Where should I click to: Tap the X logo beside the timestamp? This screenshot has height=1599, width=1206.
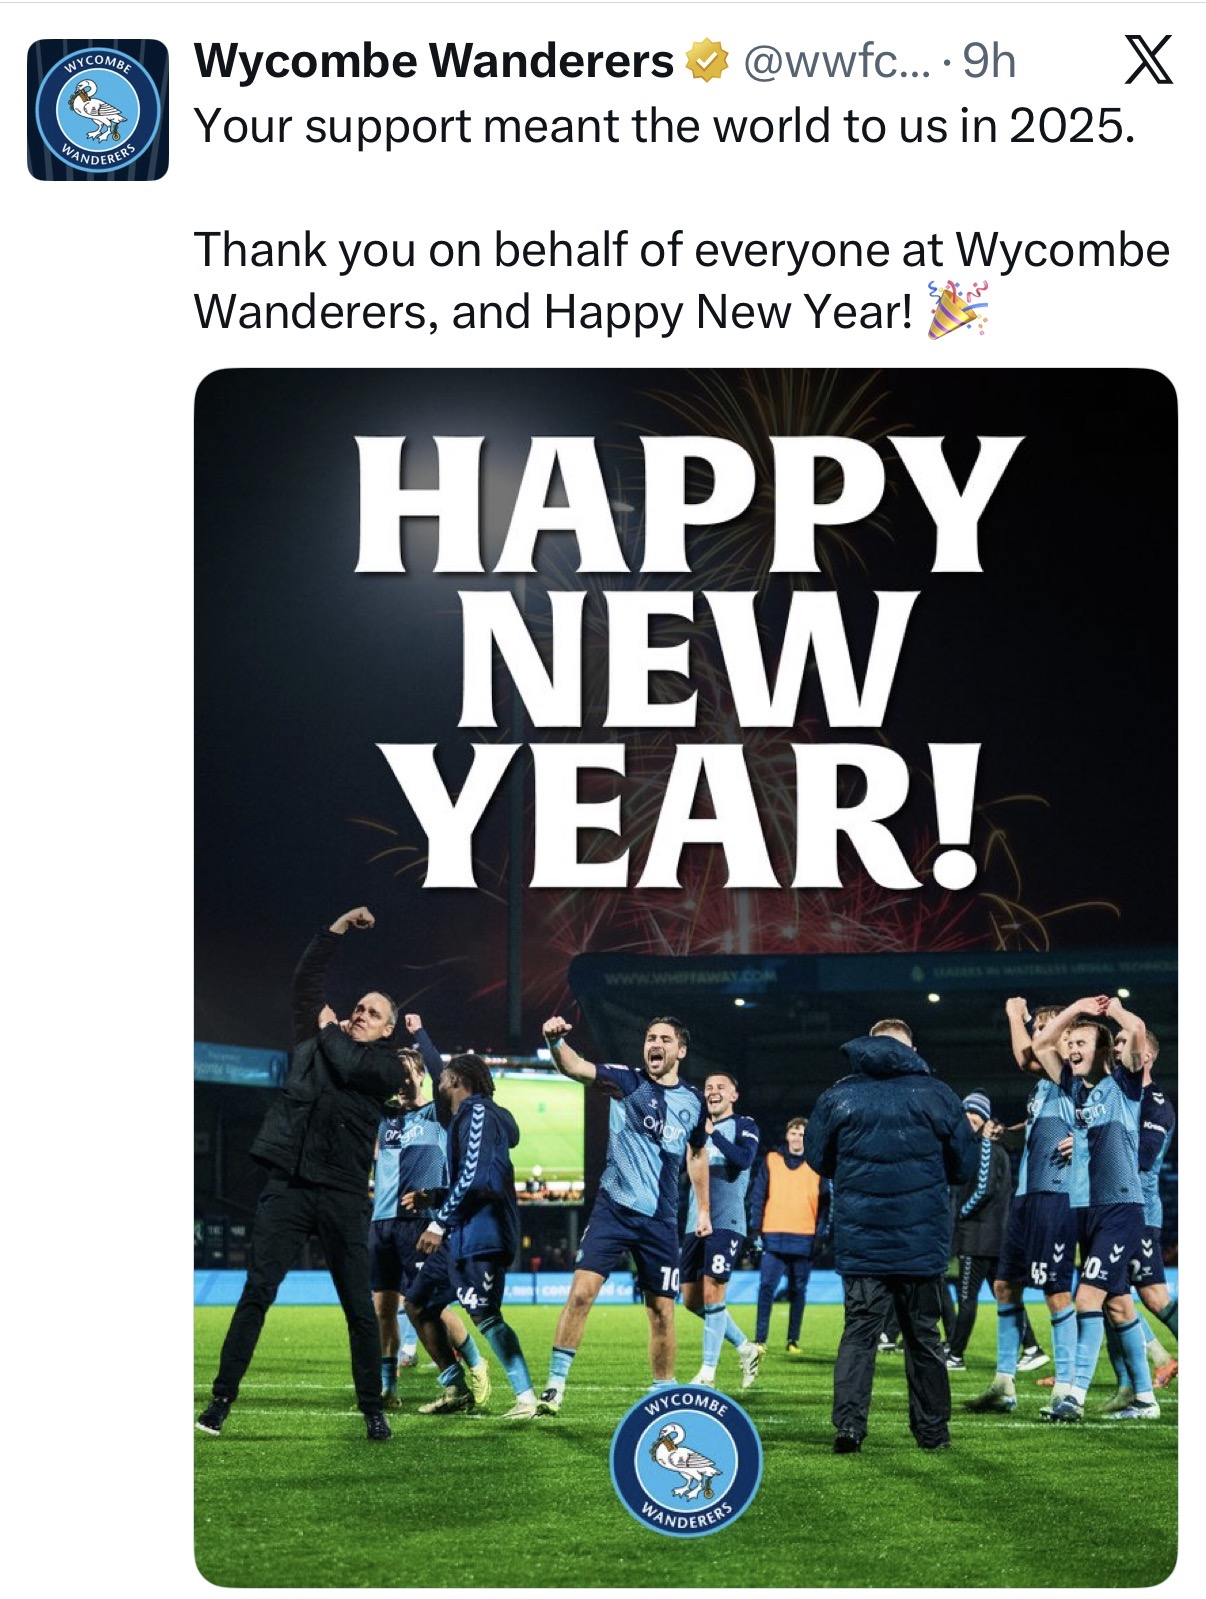[x=1148, y=62]
